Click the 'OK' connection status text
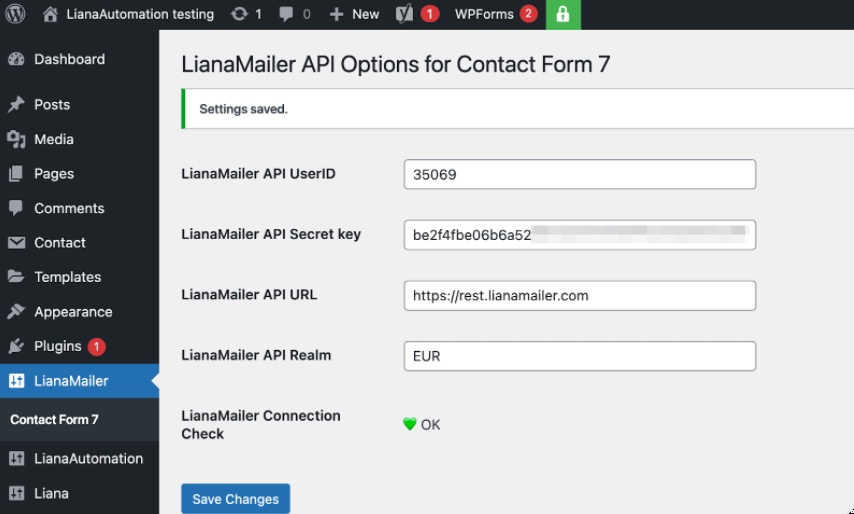Image resolution: width=854 pixels, height=514 pixels. click(x=430, y=425)
